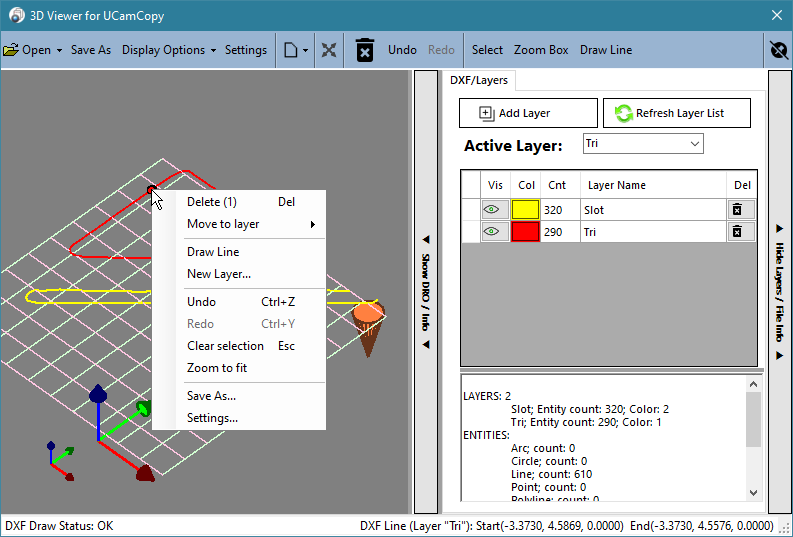Delete the Slot layer using its trash icon
Image resolution: width=793 pixels, height=537 pixels.
point(741,209)
